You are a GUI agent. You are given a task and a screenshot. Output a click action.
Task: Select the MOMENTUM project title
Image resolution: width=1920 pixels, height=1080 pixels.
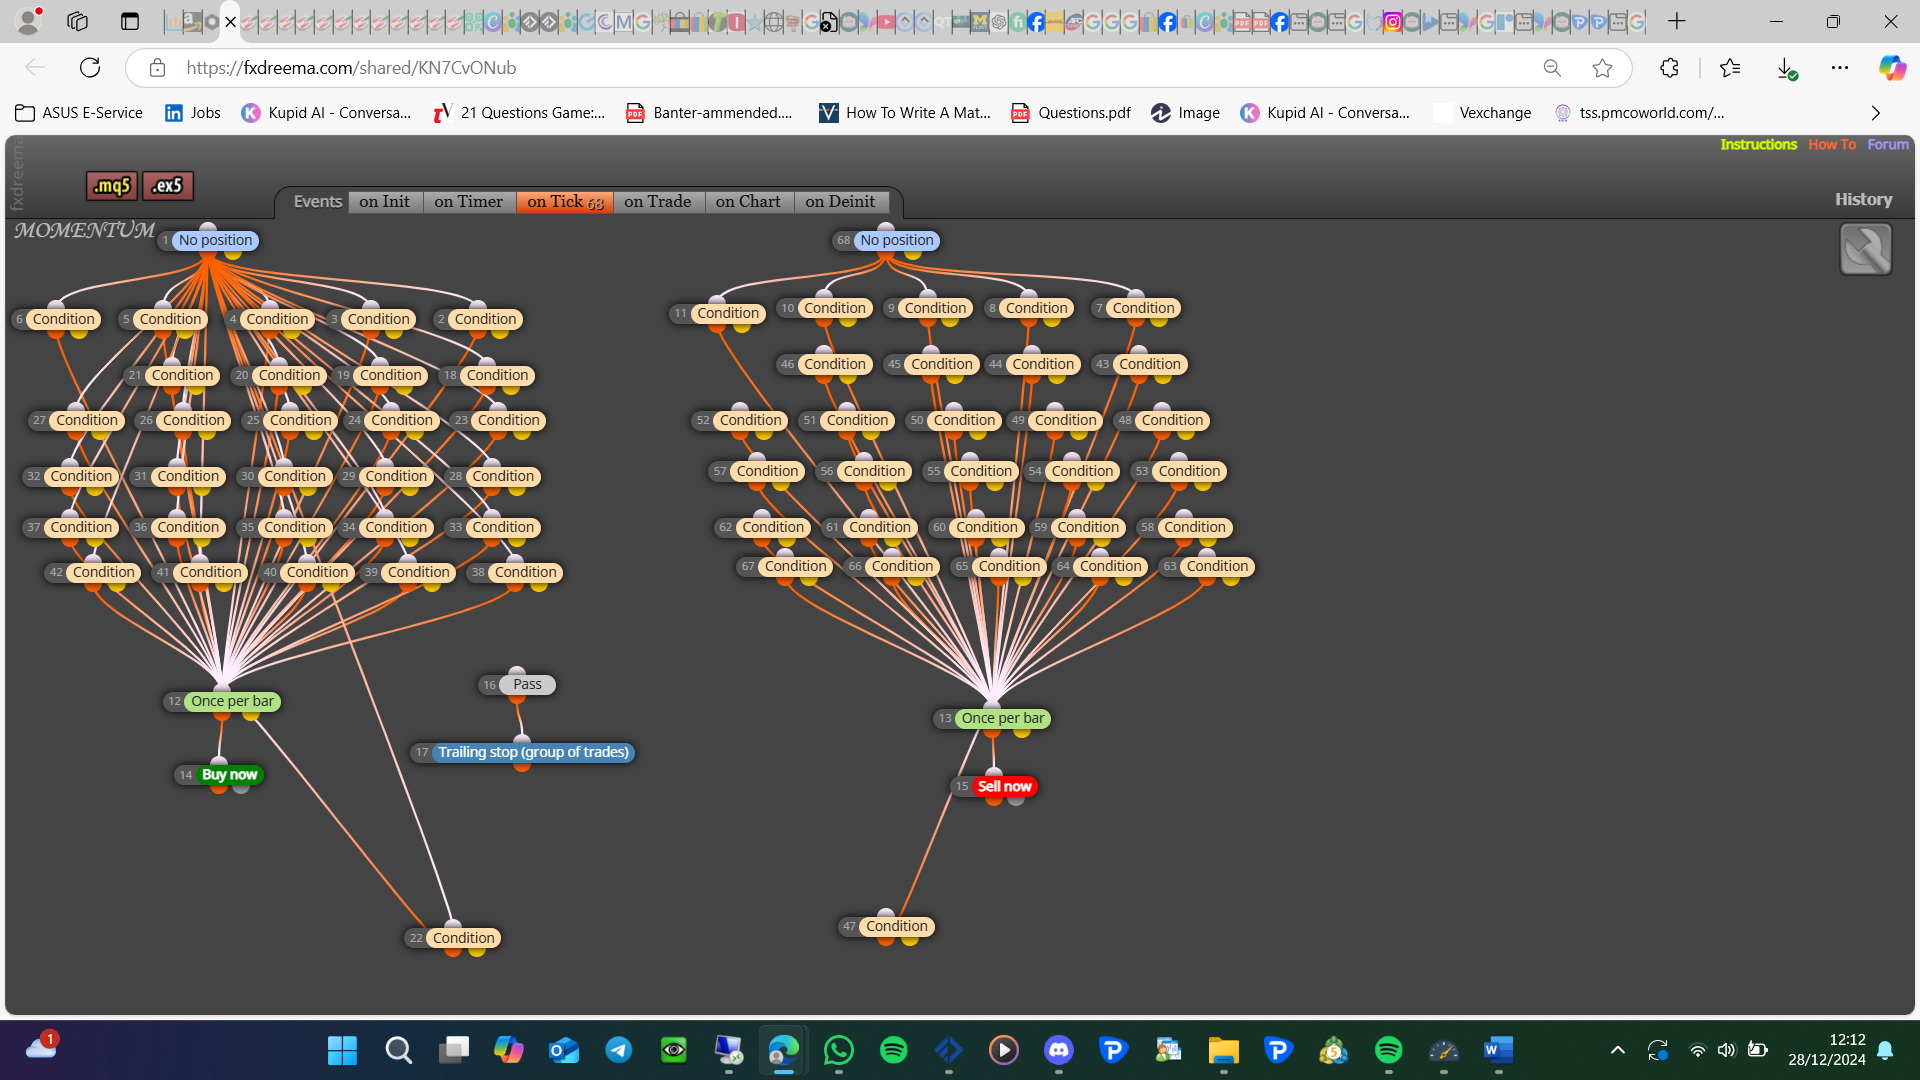[x=85, y=231]
